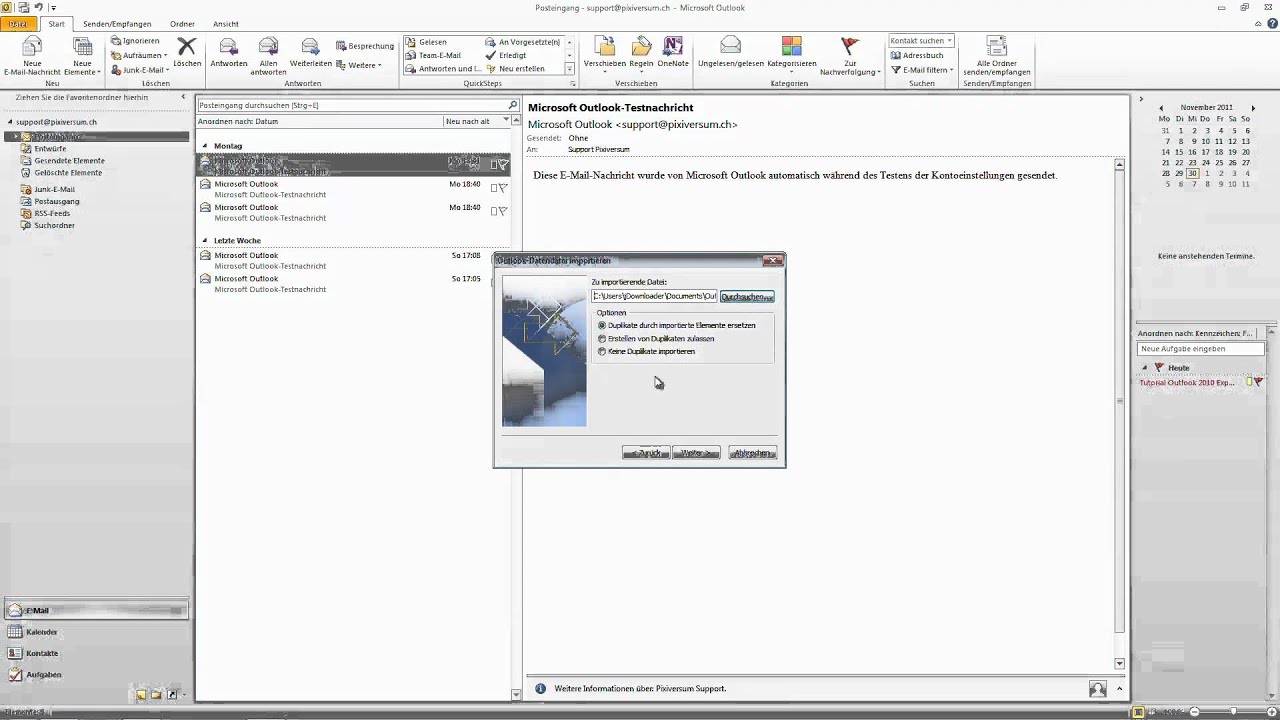Click the Zu importierende Datei path field
The height and width of the screenshot is (720, 1280).
(x=654, y=296)
